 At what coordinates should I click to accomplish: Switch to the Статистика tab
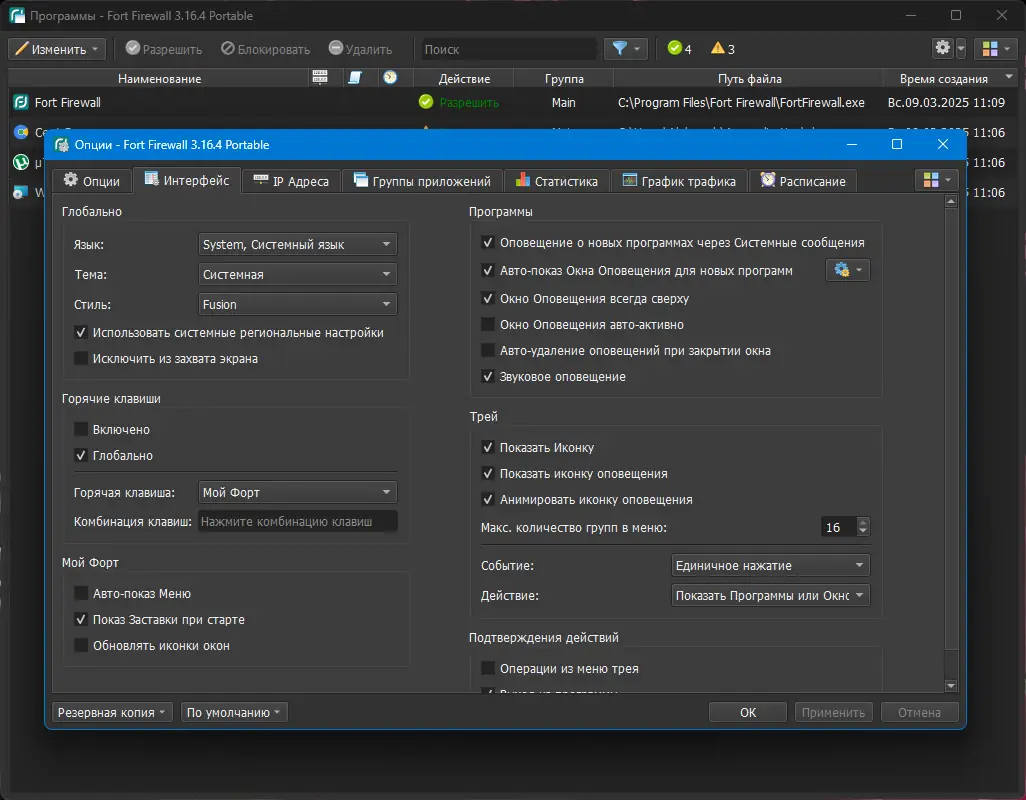557,181
